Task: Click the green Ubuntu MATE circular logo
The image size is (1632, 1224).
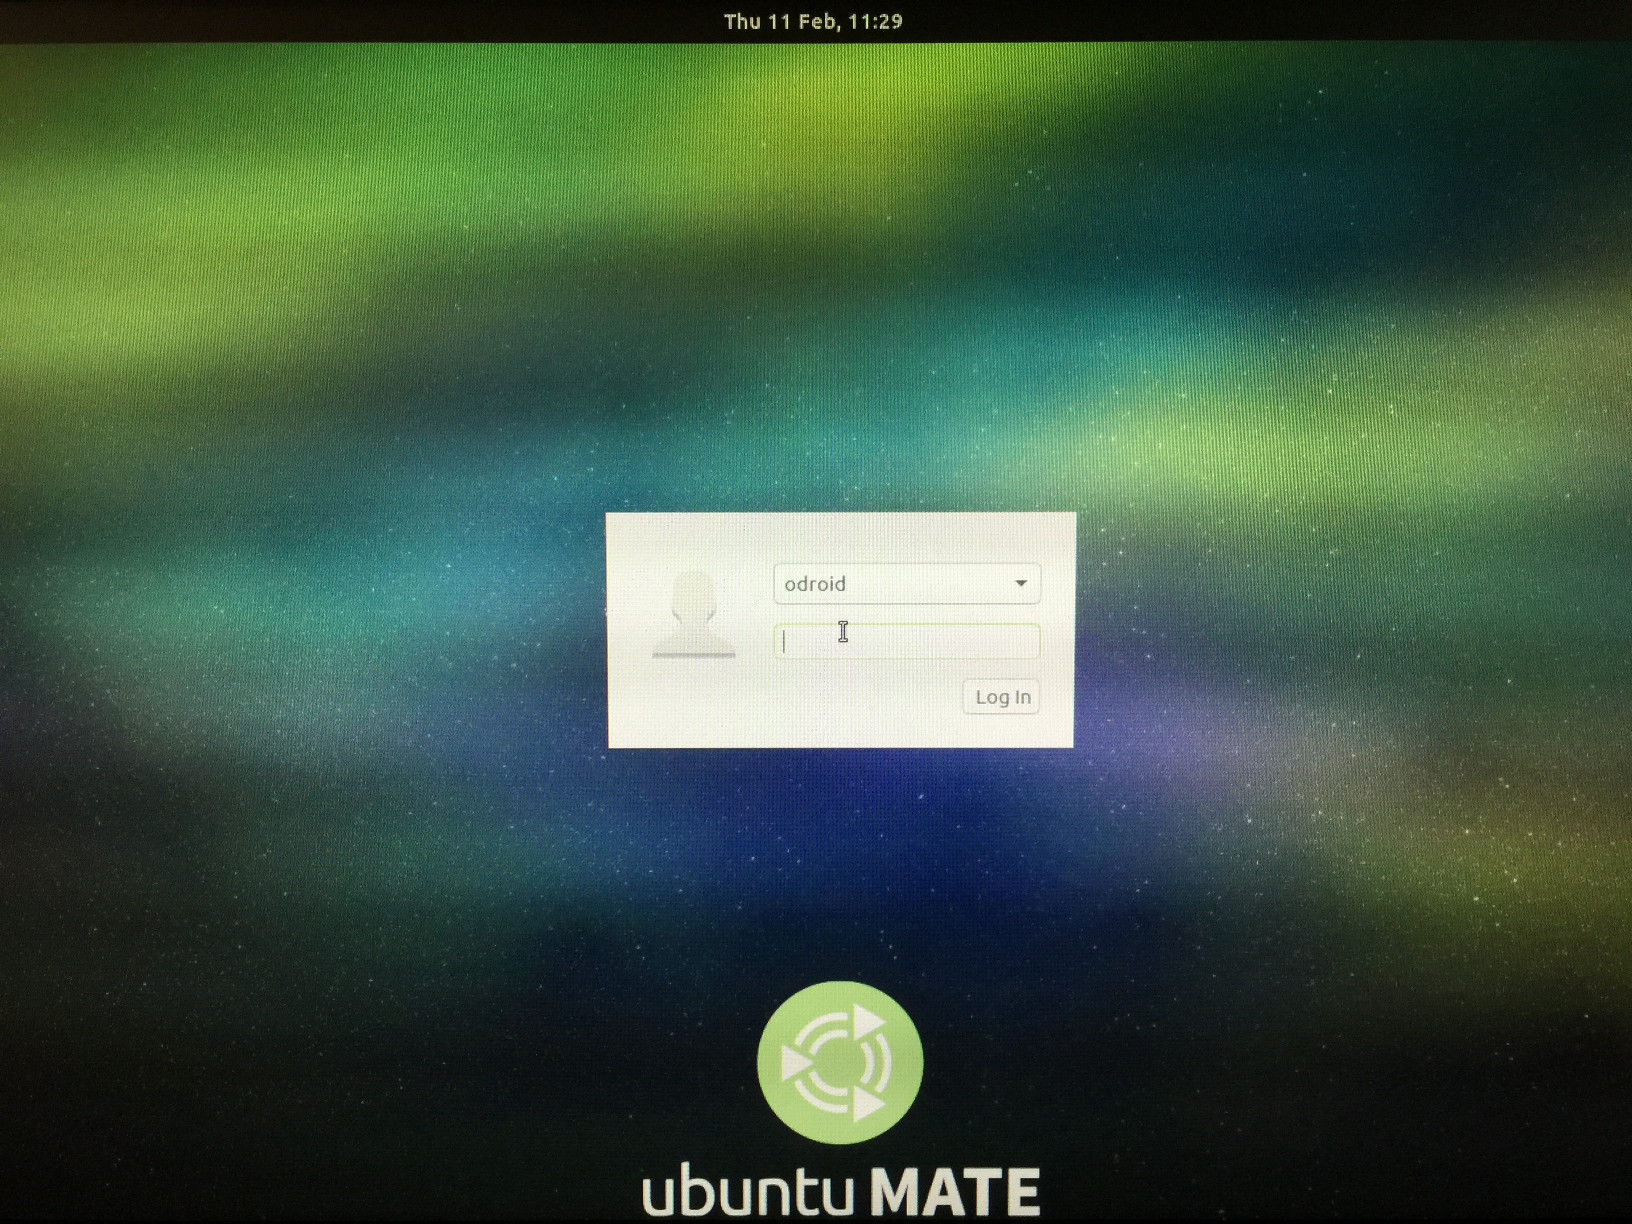Action: point(839,1062)
